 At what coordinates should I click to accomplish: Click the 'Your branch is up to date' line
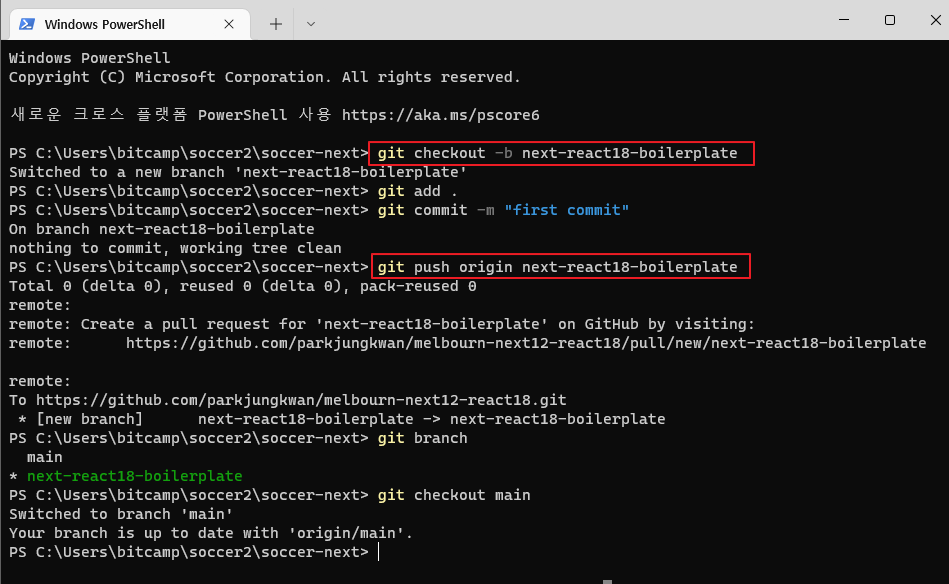211,533
